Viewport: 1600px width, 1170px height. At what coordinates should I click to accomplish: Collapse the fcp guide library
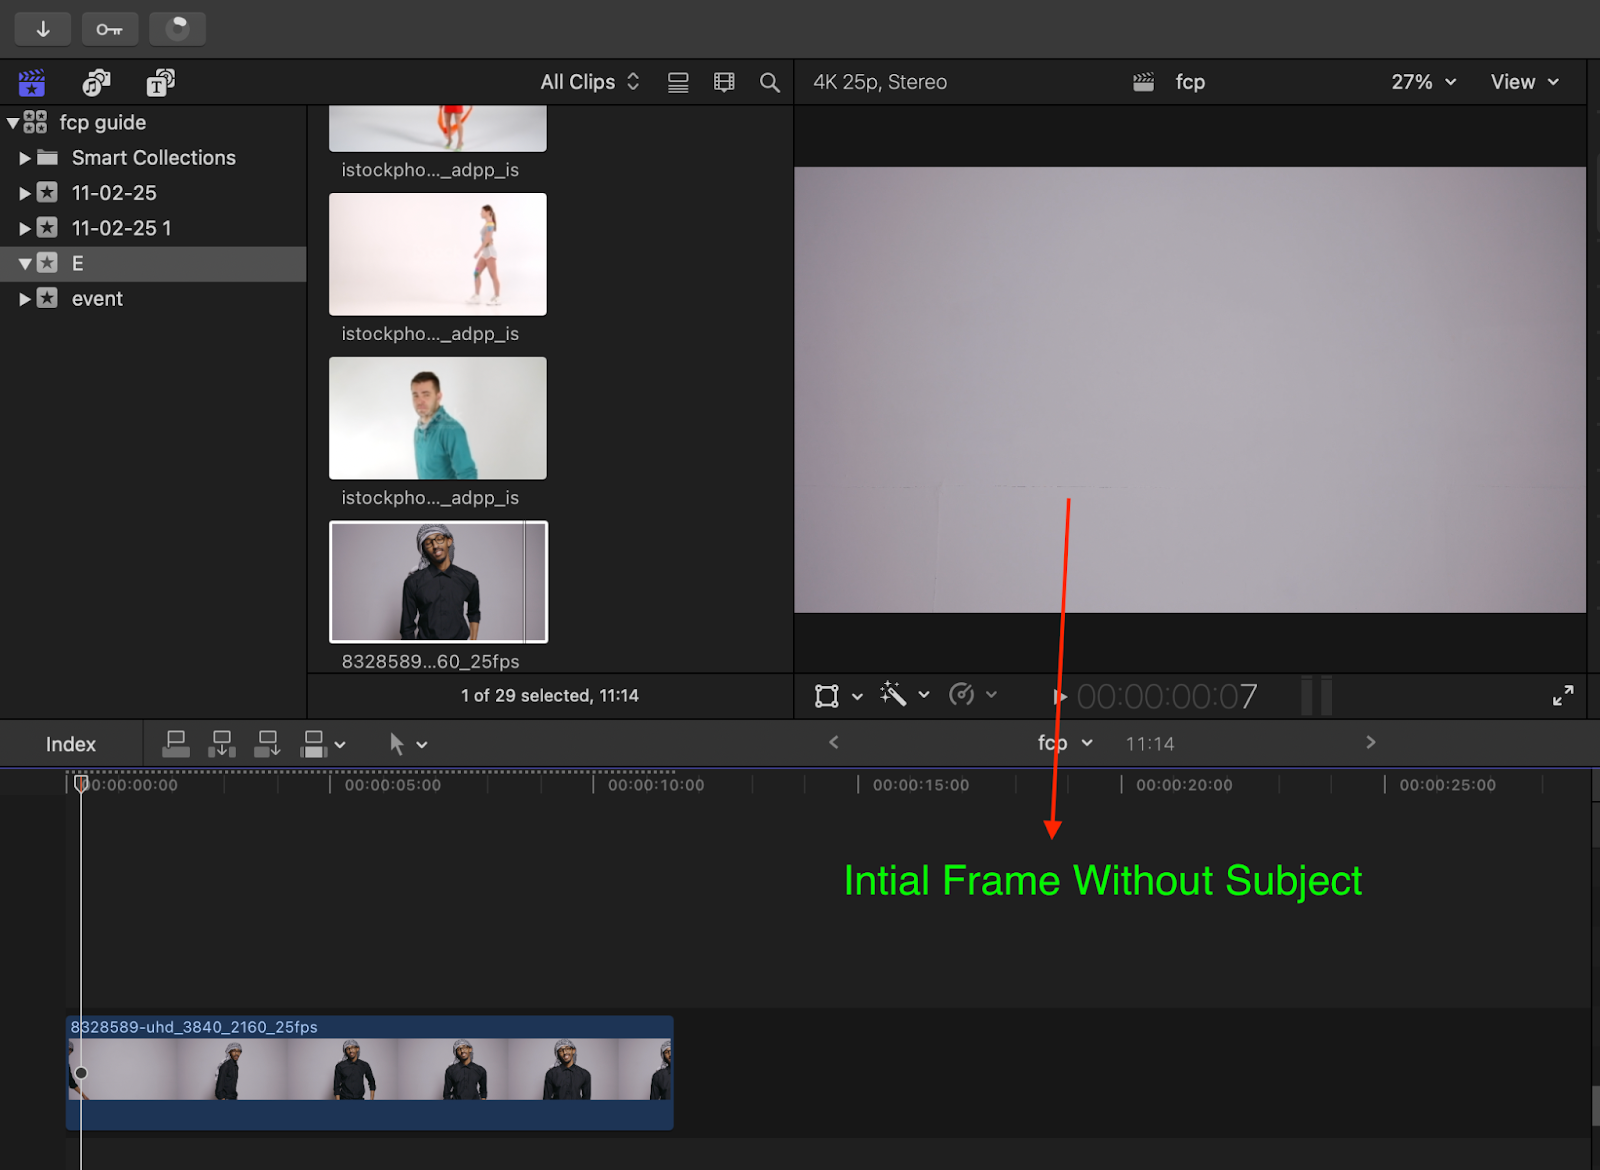pyautogui.click(x=13, y=123)
